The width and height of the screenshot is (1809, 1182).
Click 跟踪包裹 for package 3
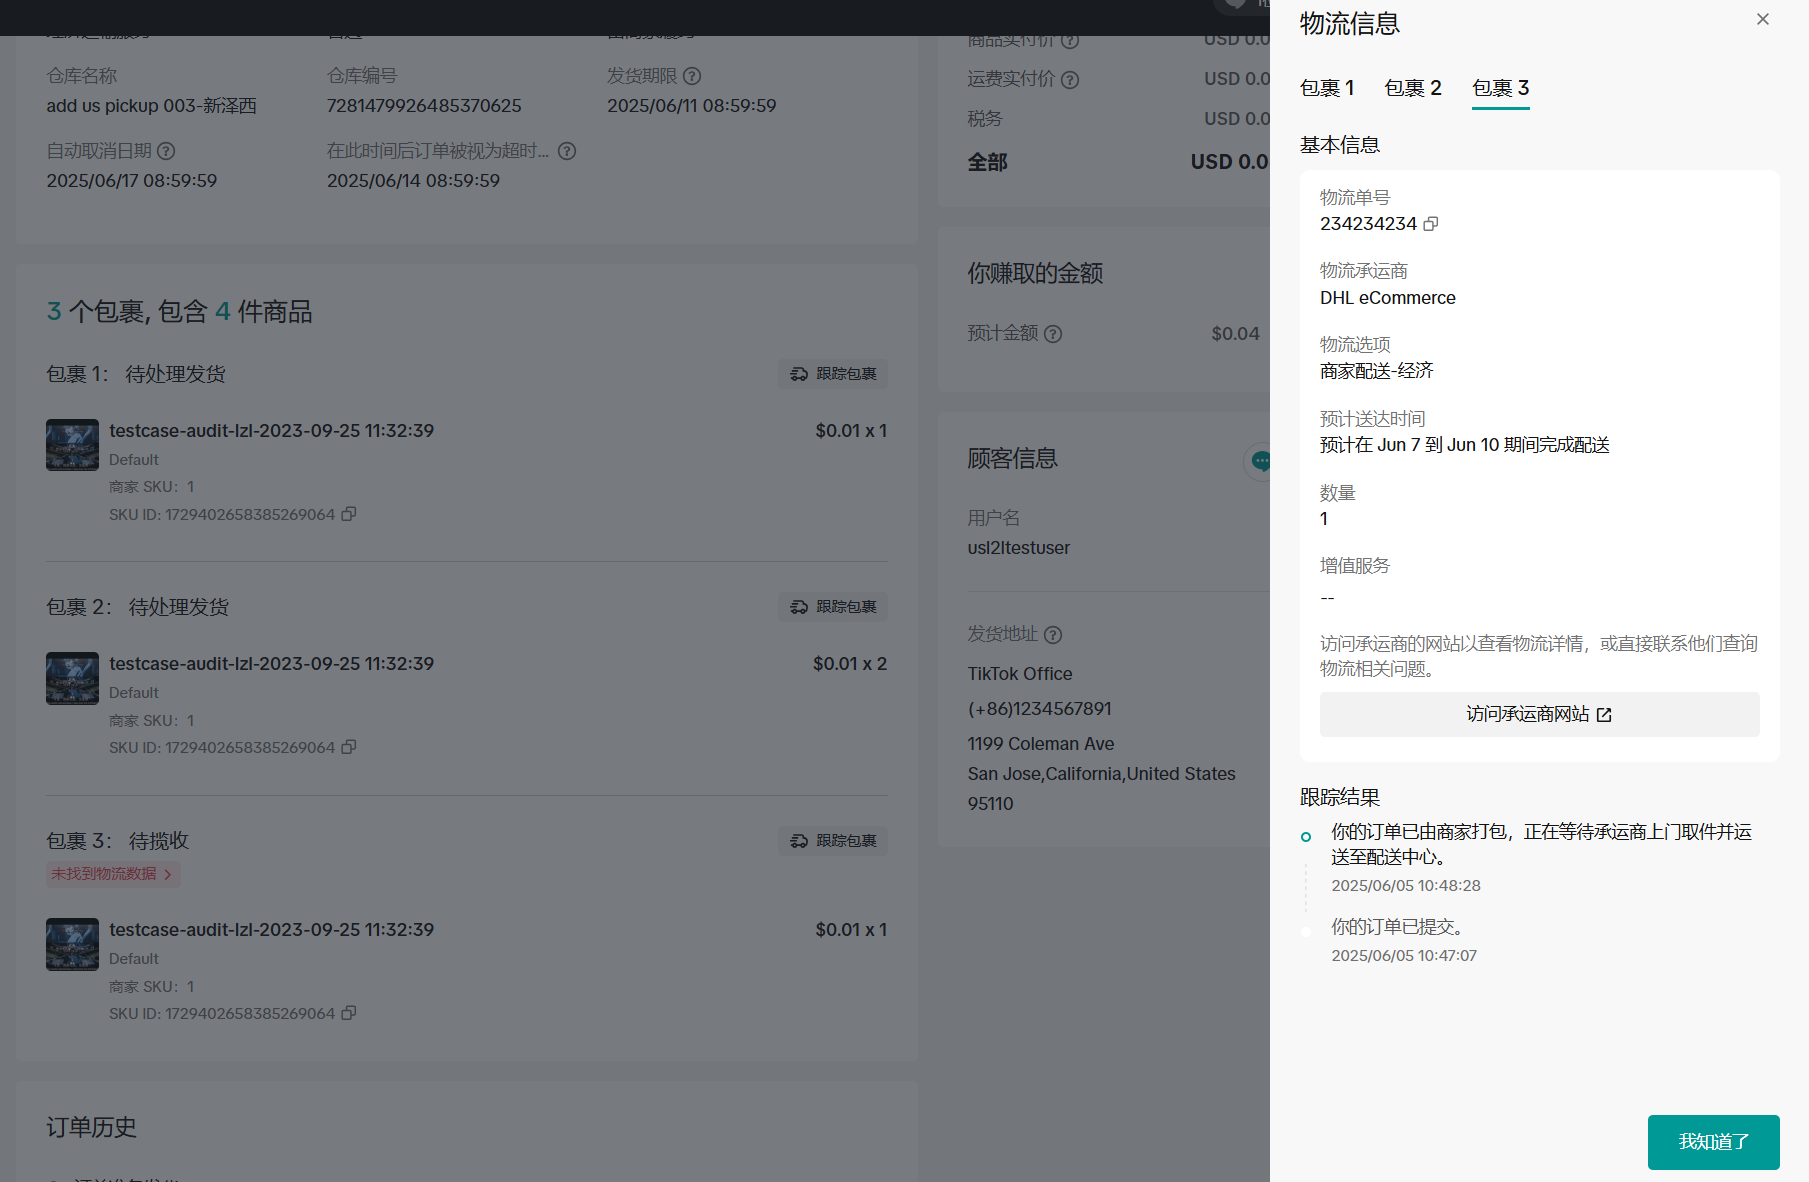point(833,841)
